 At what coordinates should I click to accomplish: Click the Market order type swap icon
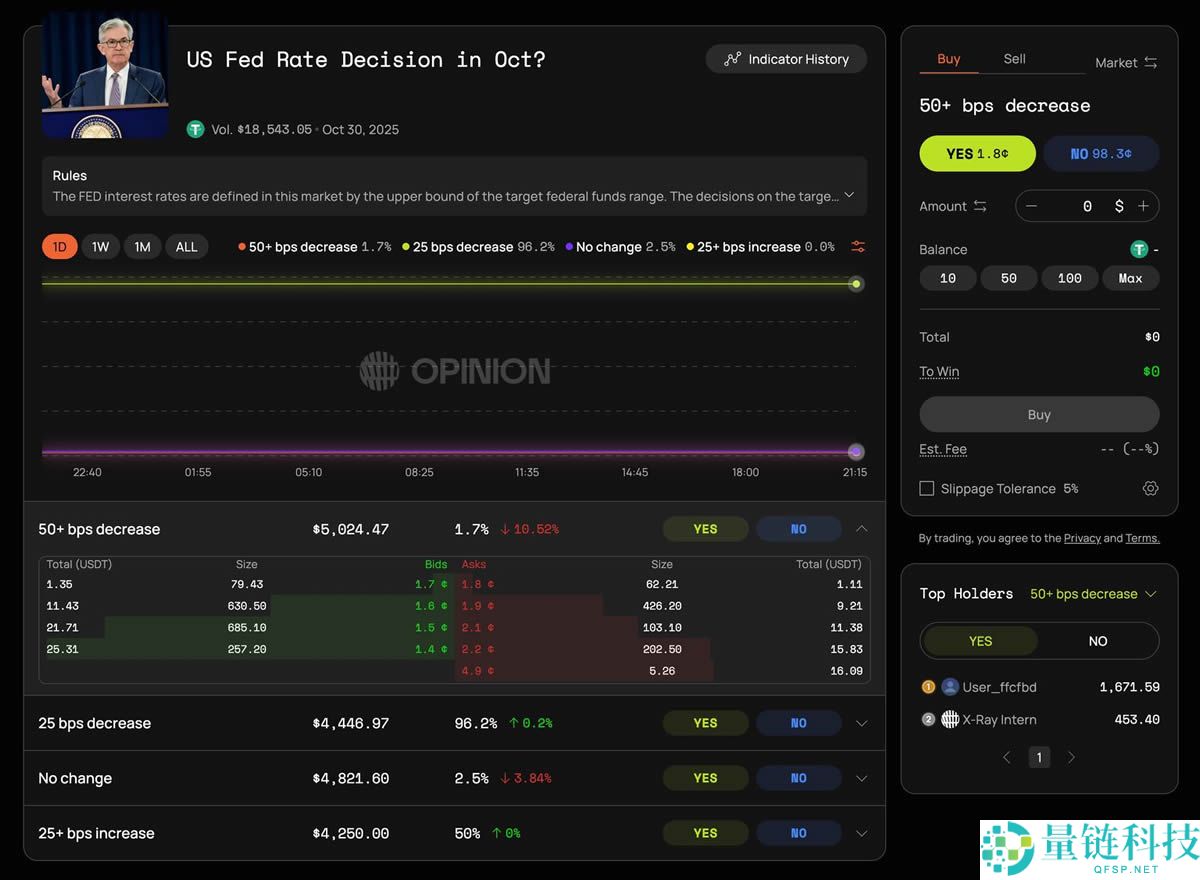pyautogui.click(x=1151, y=63)
